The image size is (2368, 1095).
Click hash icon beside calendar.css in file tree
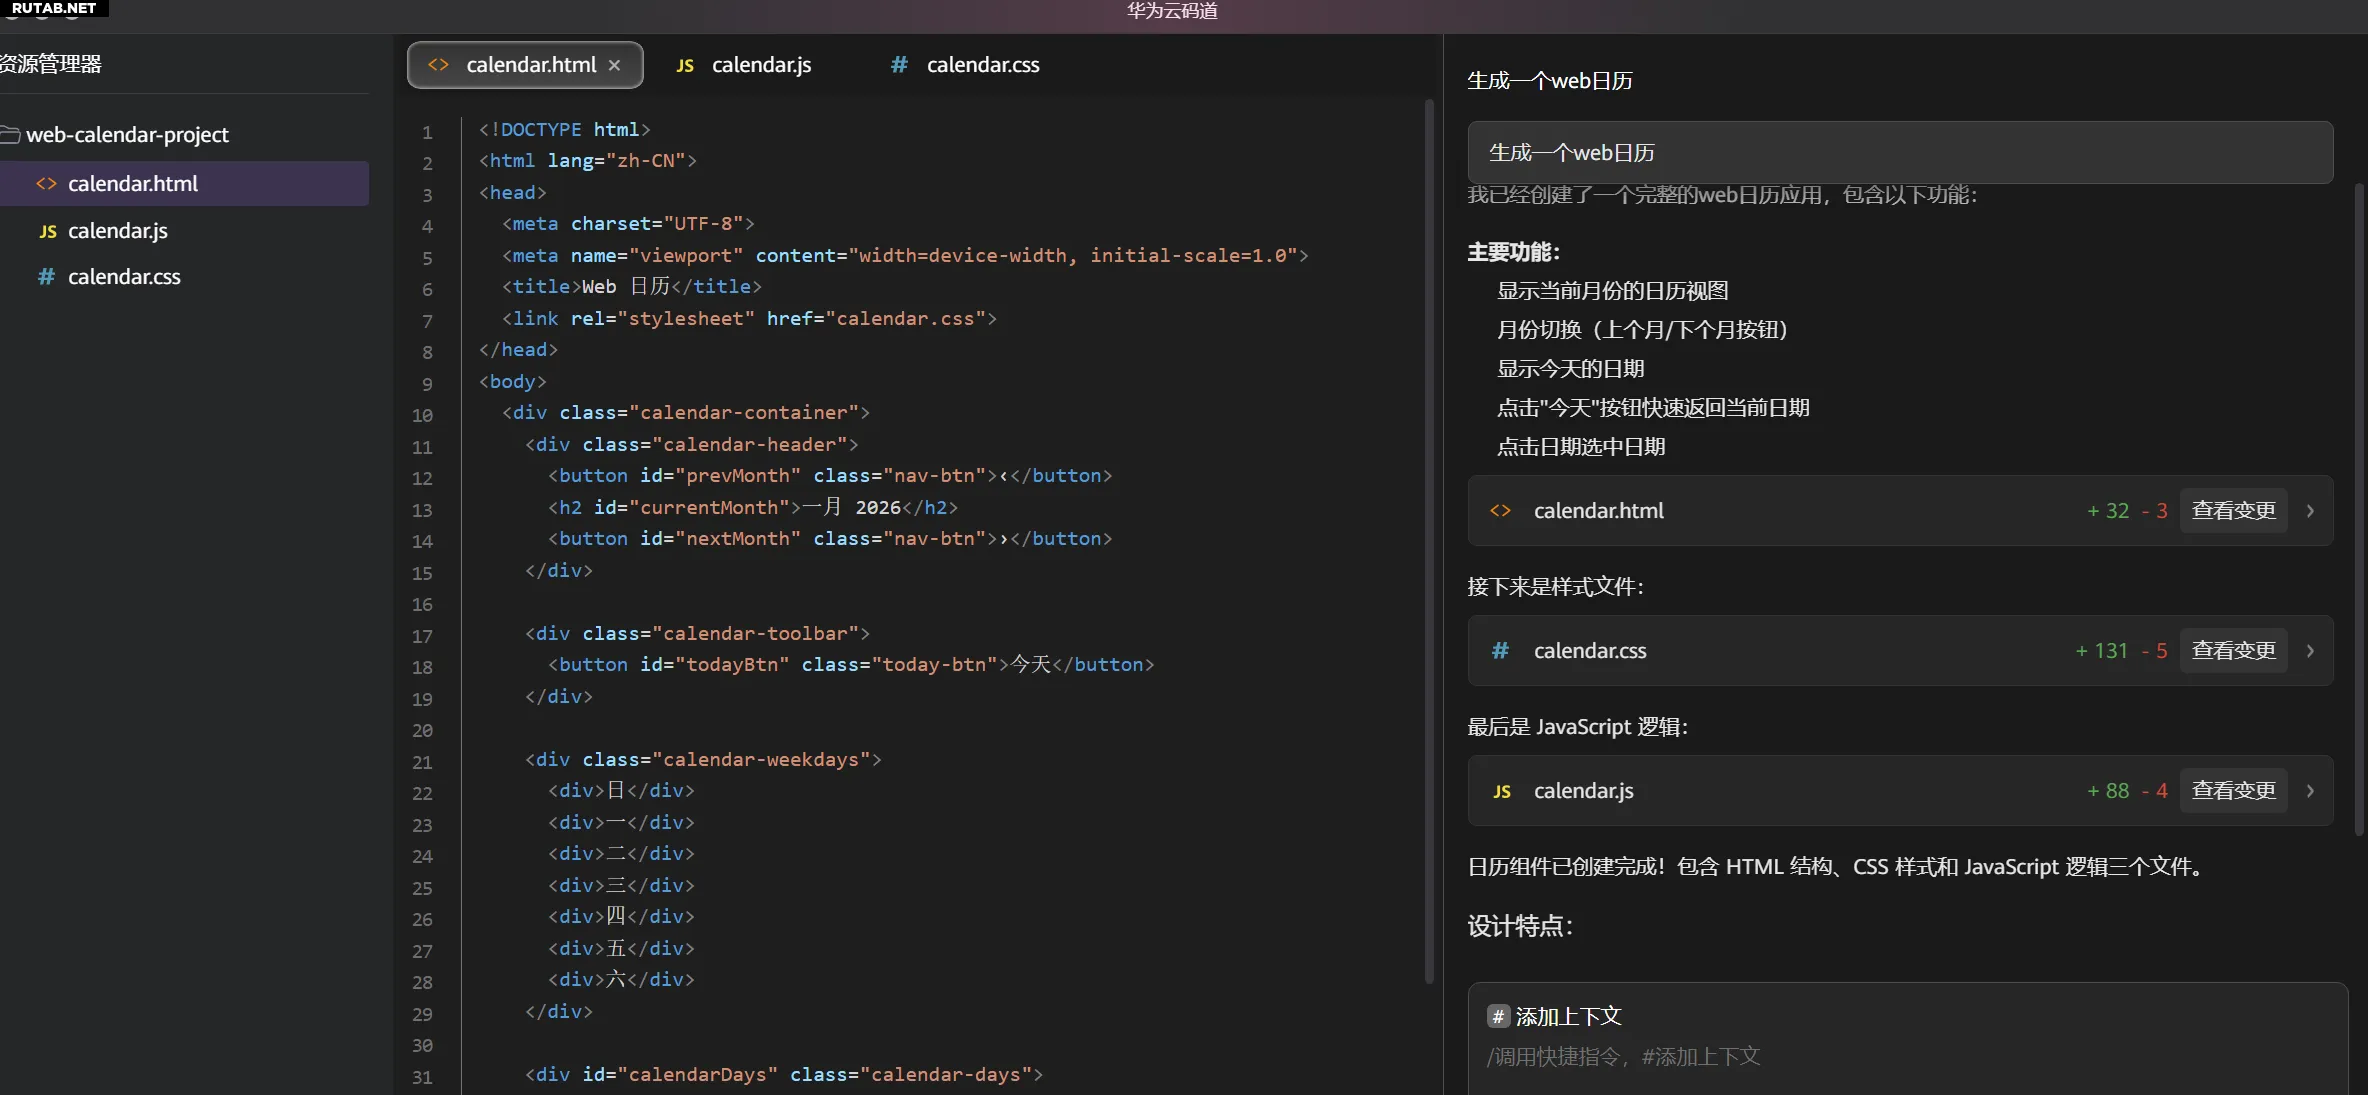[46, 277]
